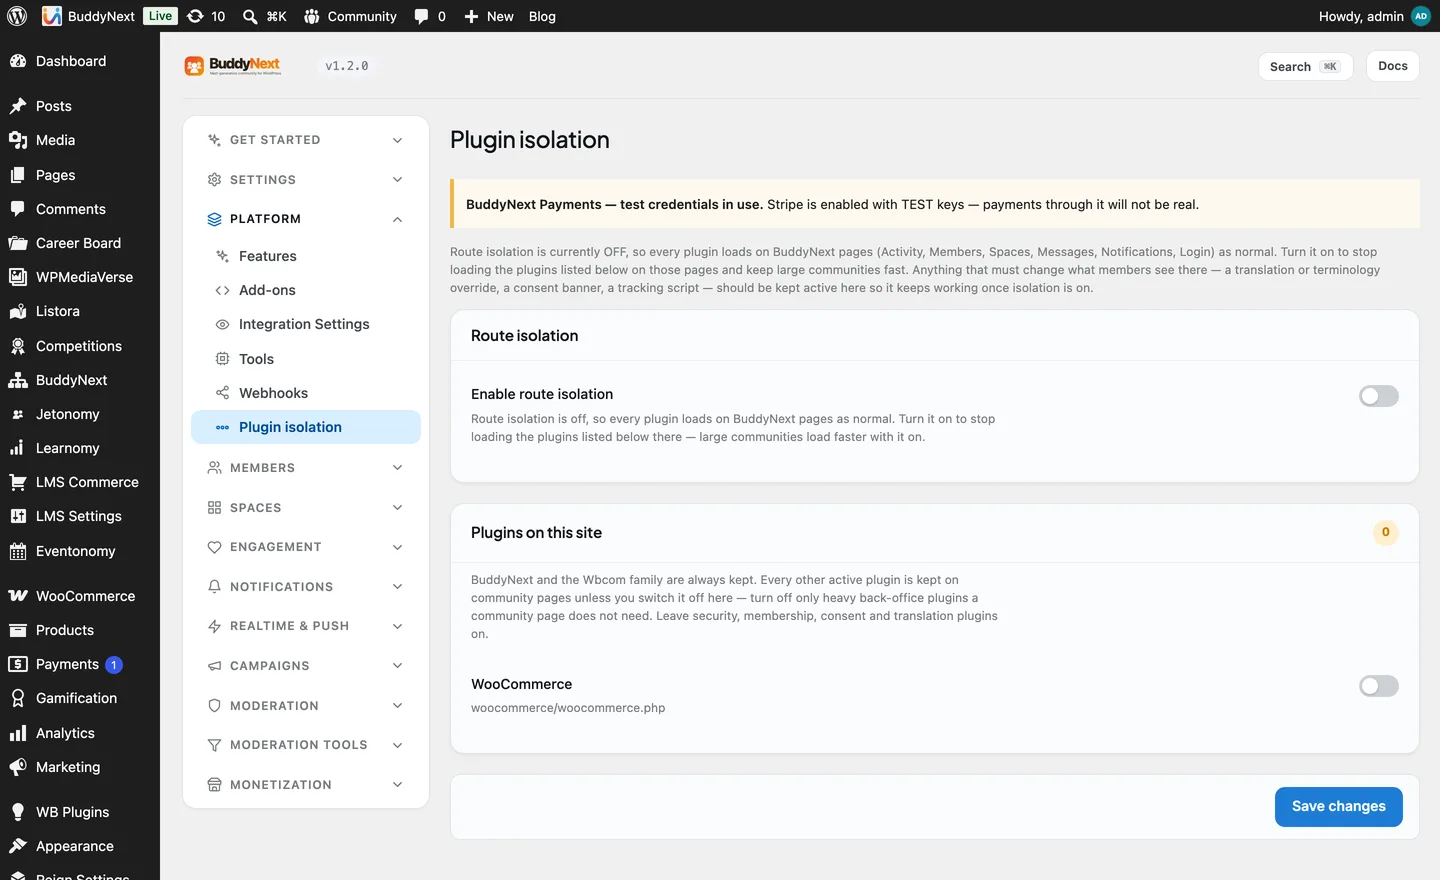This screenshot has height=880, width=1440.
Task: Click the admin bar search magnifier icon
Action: [250, 16]
